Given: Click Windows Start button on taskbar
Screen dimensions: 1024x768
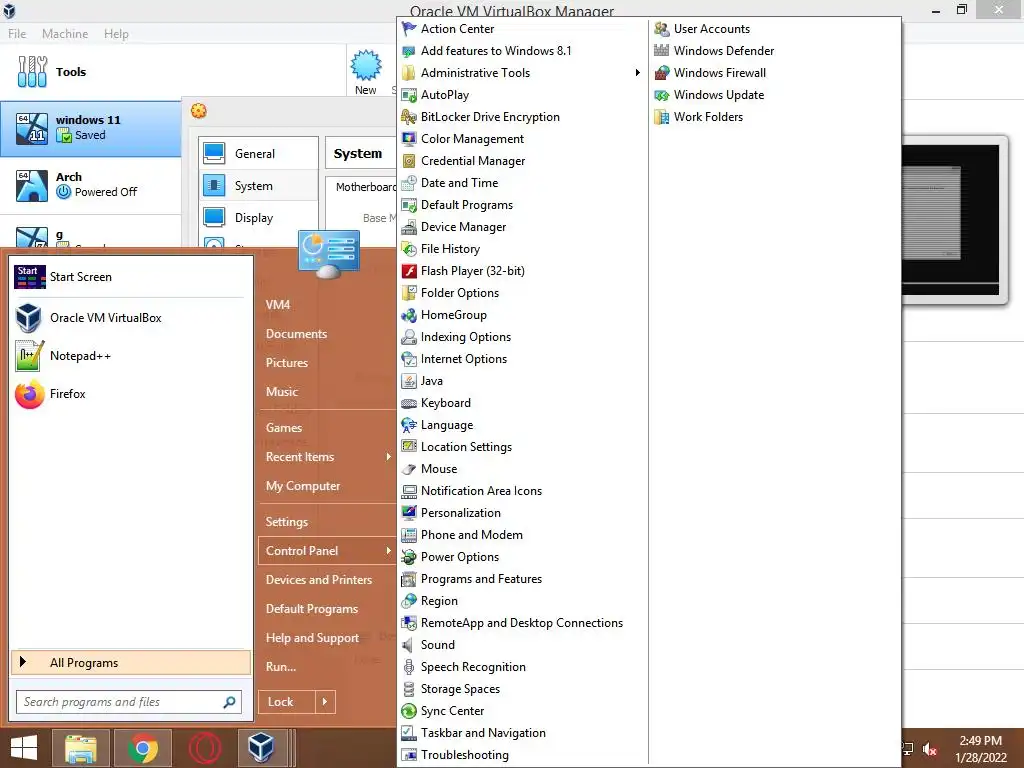Looking at the screenshot, I should click(x=24, y=748).
